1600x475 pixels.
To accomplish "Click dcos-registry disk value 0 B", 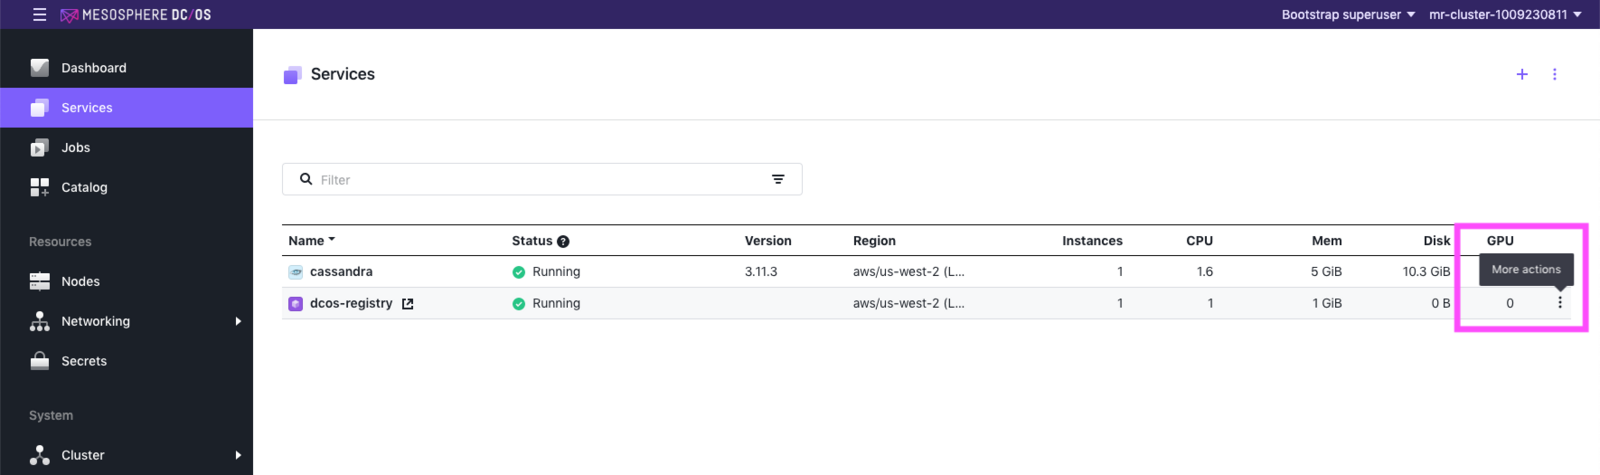I will point(1441,303).
